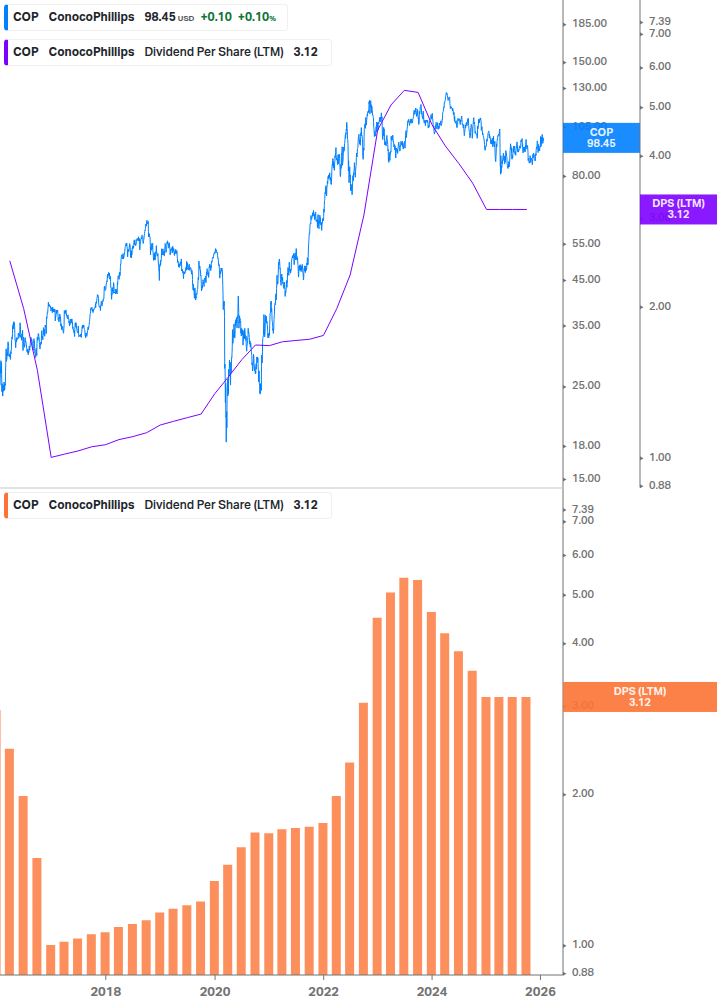Image resolution: width=717 pixels, height=1005 pixels.
Task: Select the purple Dividend Per Share legend
Action: [x=167, y=52]
